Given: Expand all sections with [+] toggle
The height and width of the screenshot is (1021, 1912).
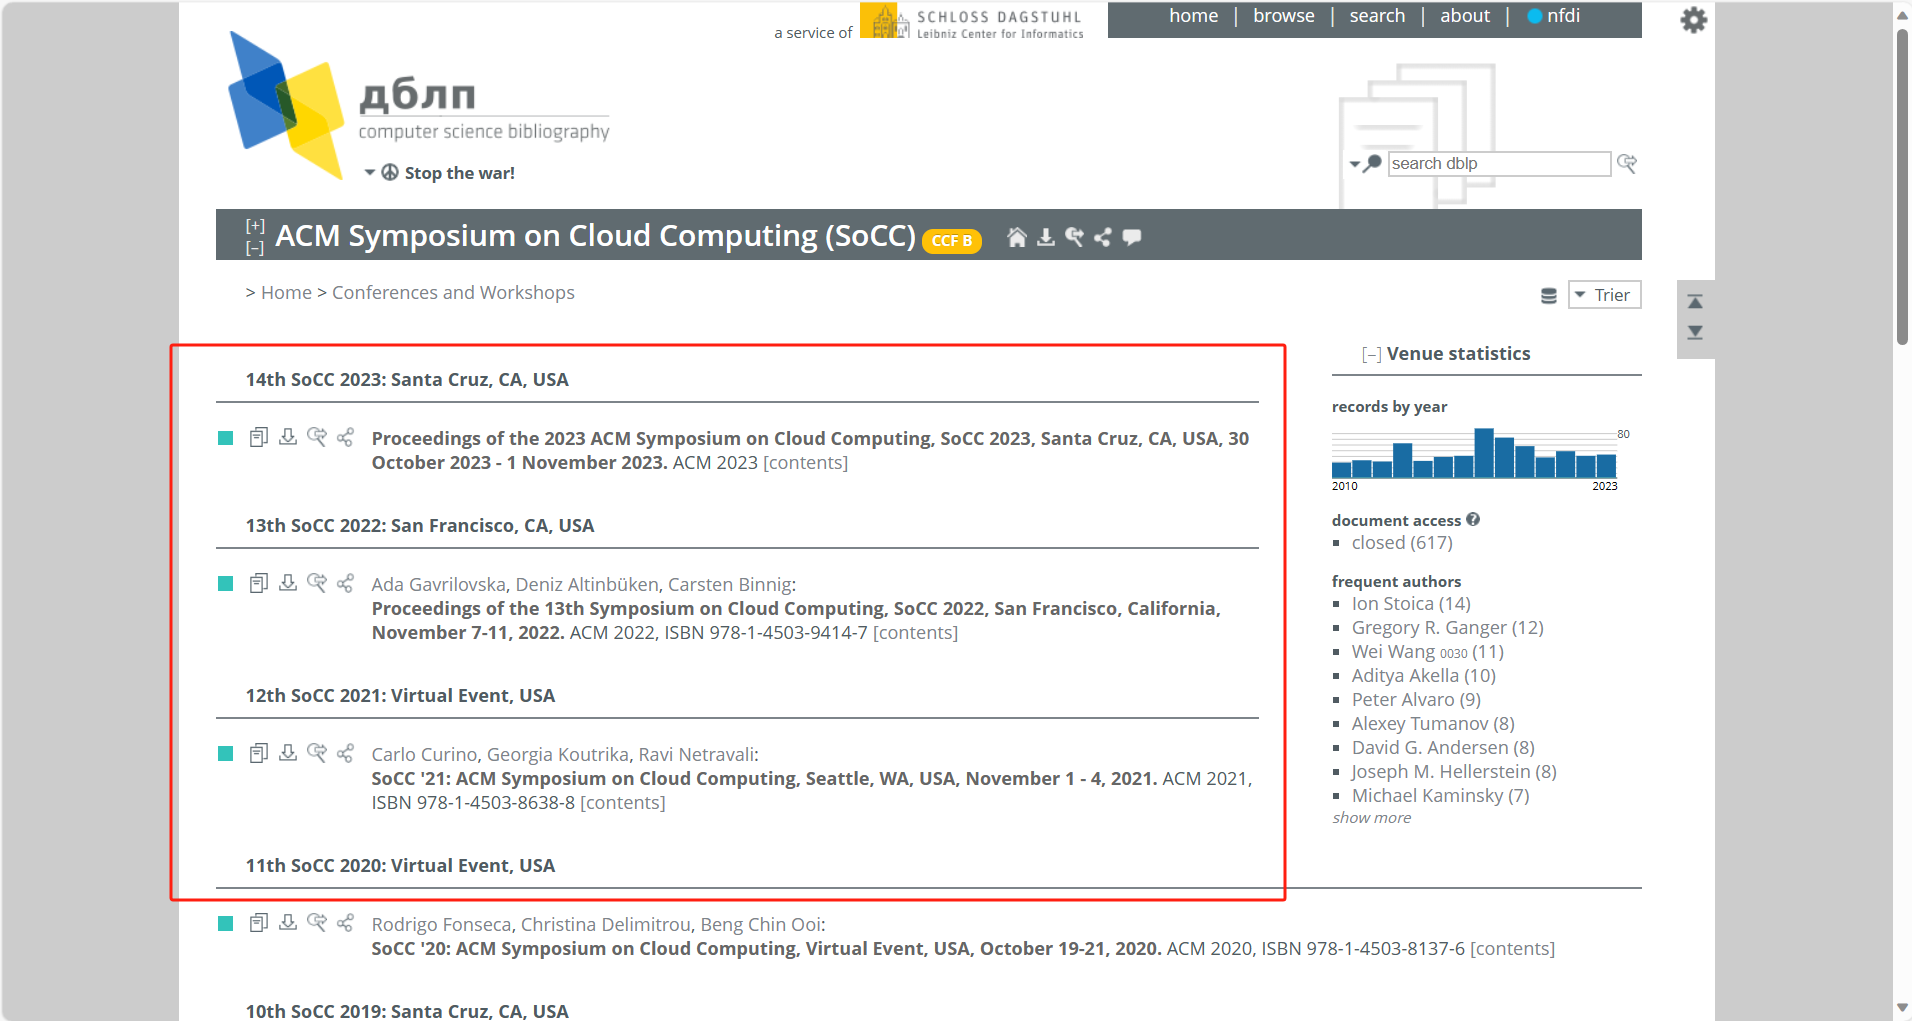Looking at the screenshot, I should pos(255,226).
